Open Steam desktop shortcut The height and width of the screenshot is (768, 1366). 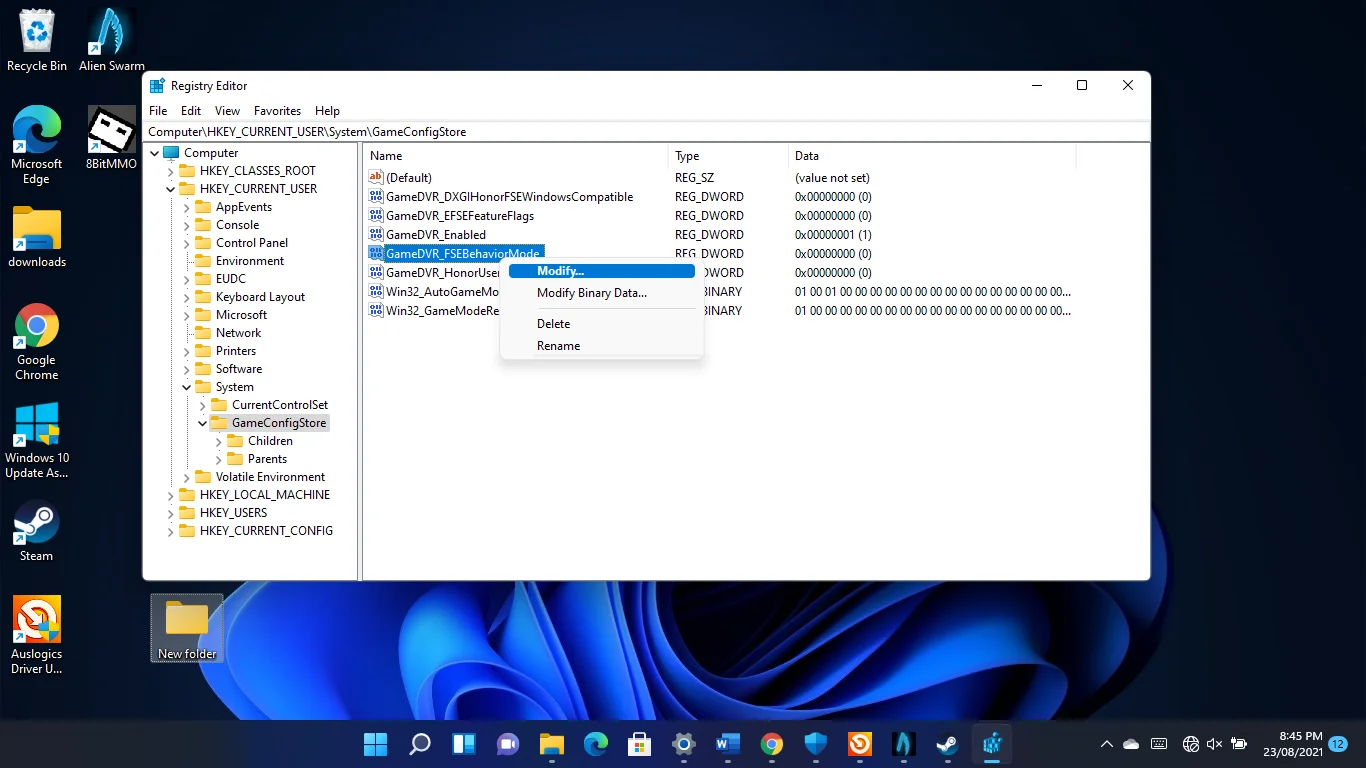[37, 531]
